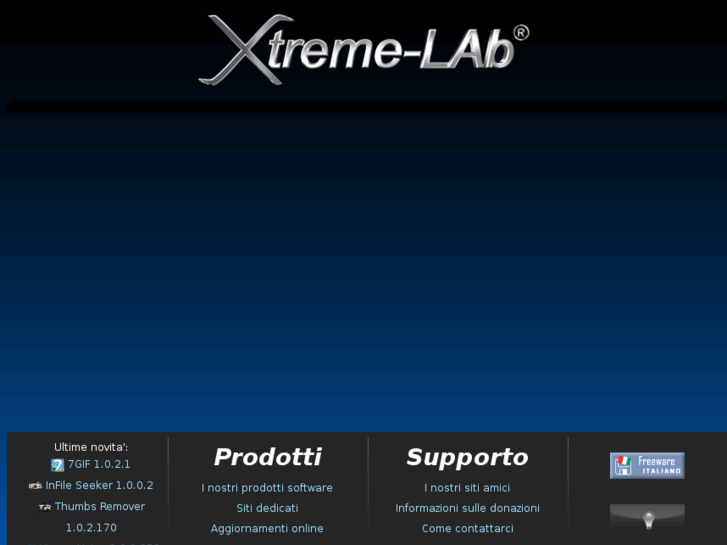
Task: Click the InFile Seeker icon
Action: [x=35, y=486]
